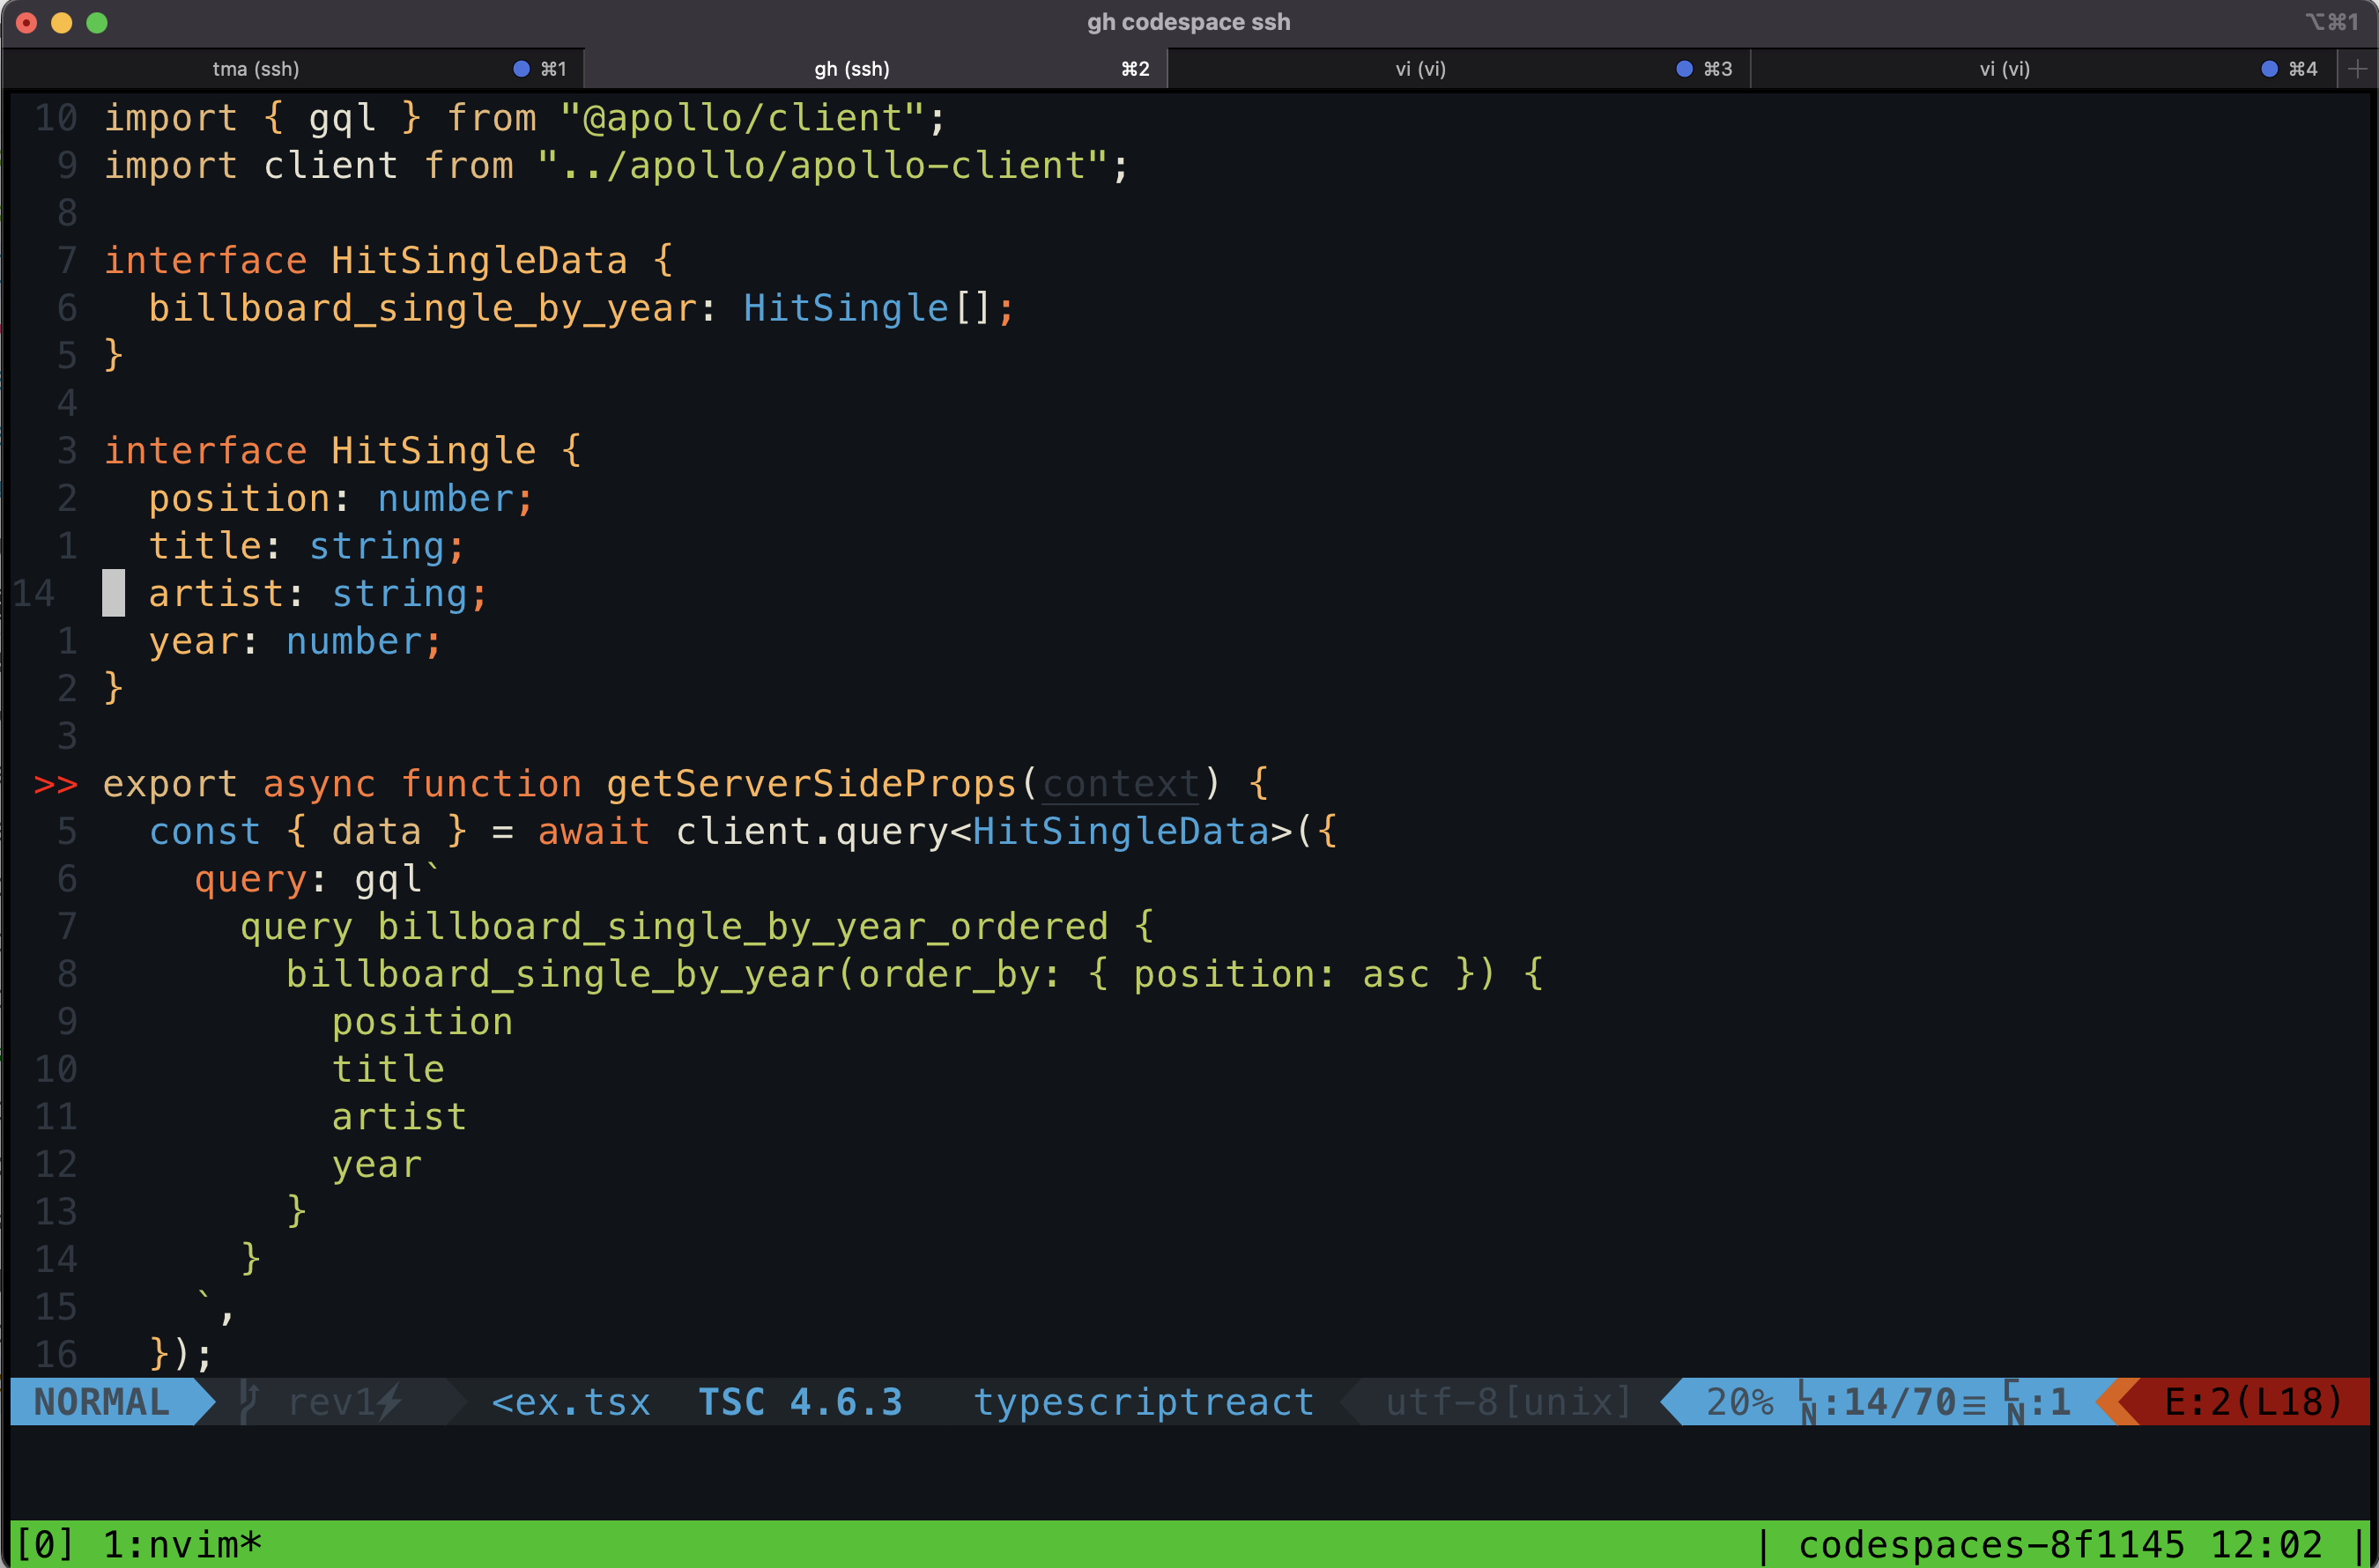Open a new terminal tab with plus button
The height and width of the screenshot is (1568, 2379).
point(2357,69)
